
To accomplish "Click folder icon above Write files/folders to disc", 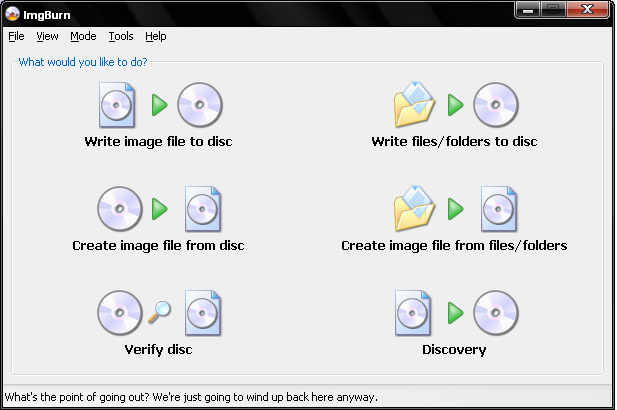I will pyautogui.click(x=414, y=105).
